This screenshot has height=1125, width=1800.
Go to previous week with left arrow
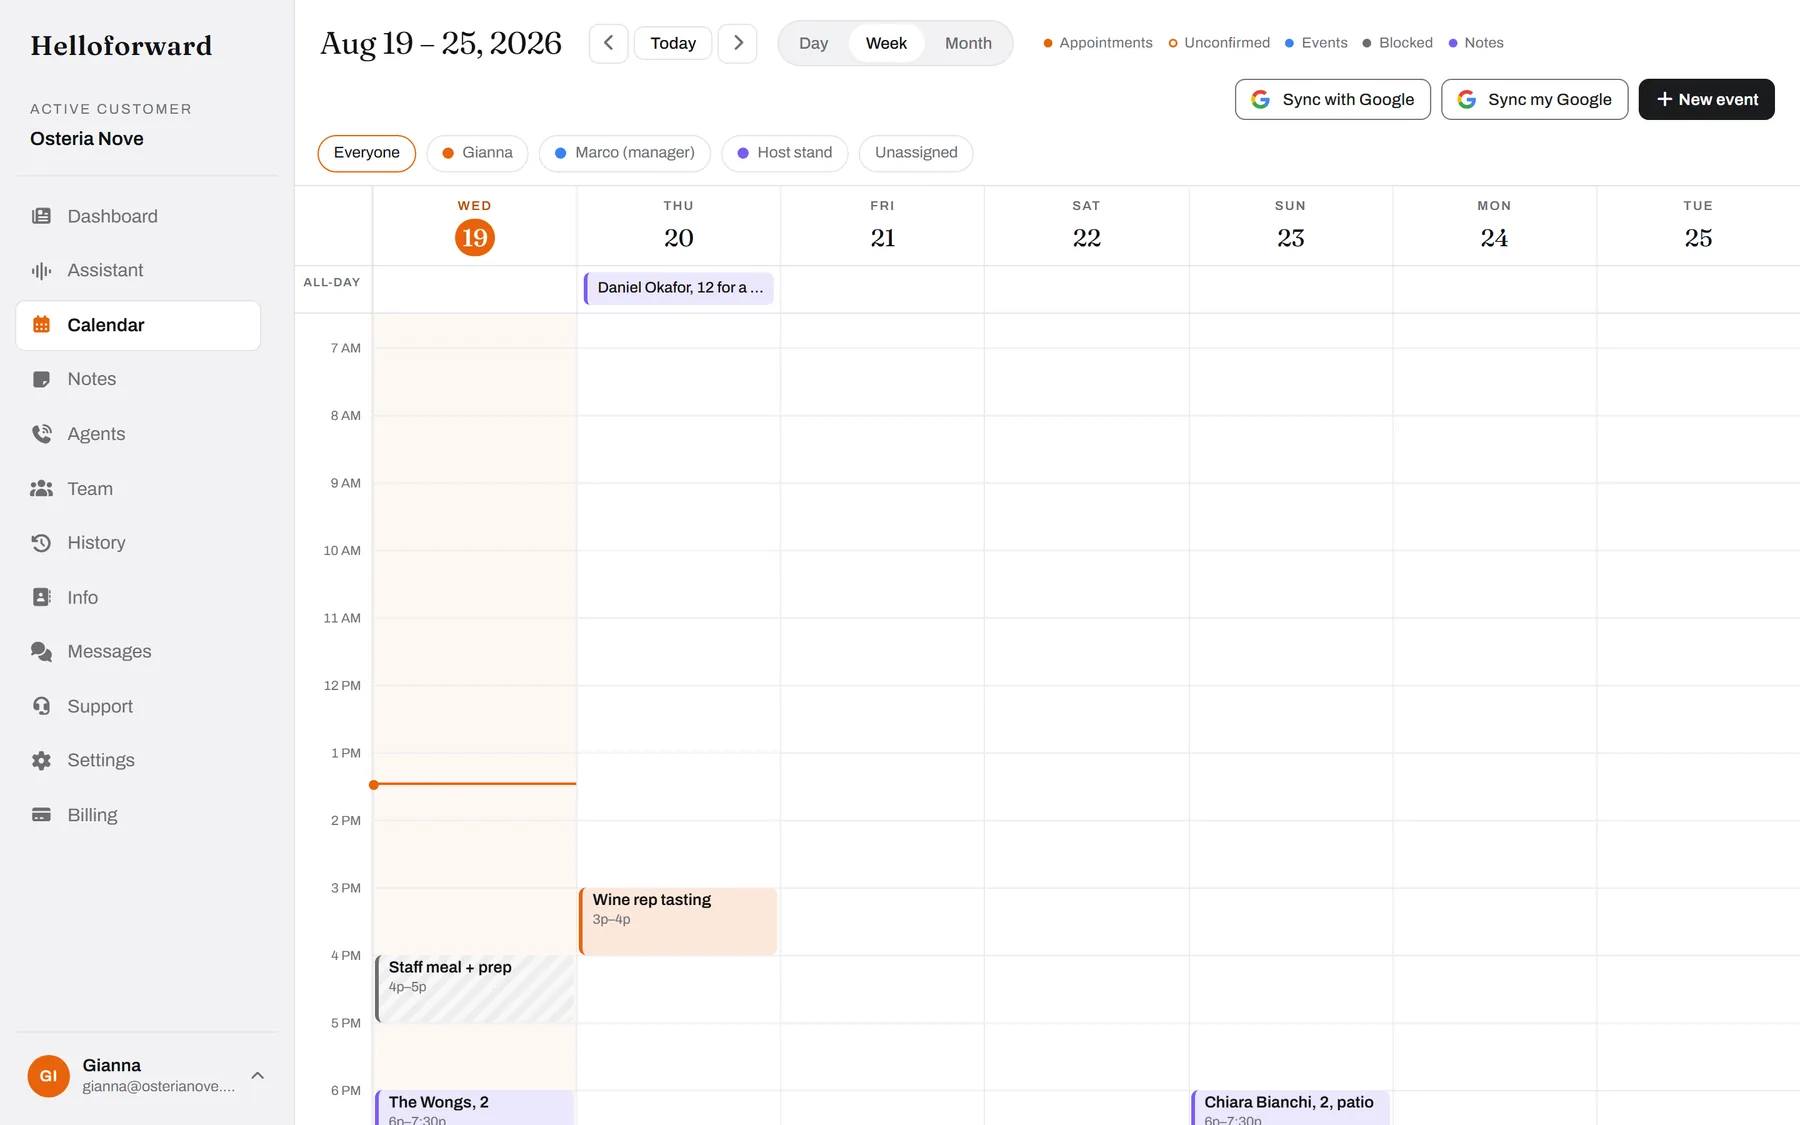[x=608, y=43]
